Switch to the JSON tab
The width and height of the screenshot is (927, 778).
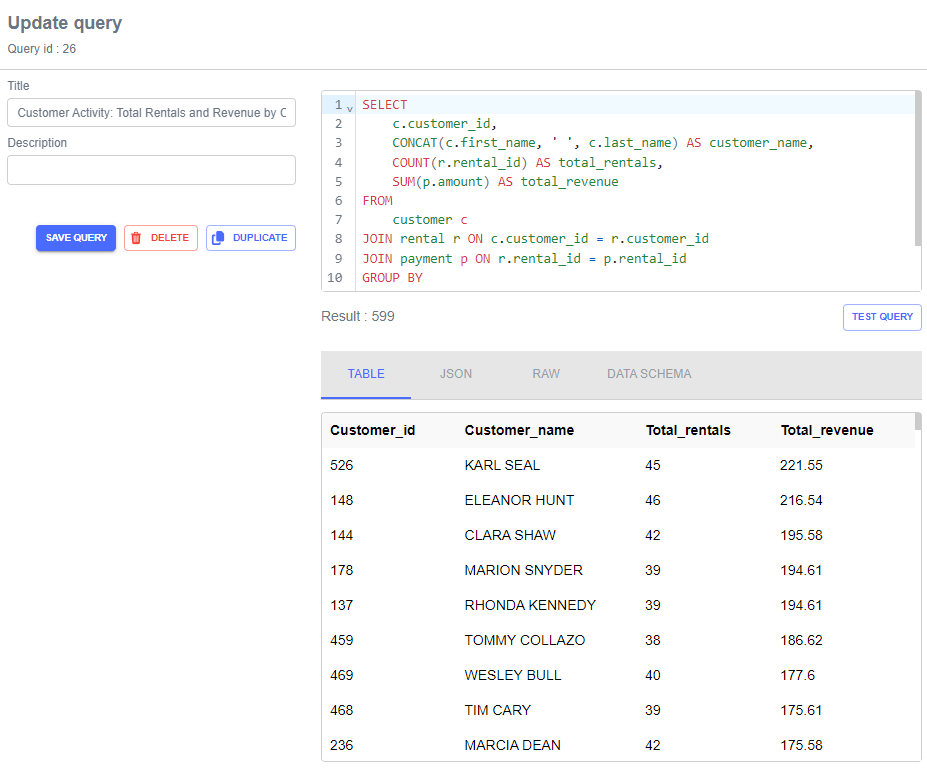tap(455, 374)
